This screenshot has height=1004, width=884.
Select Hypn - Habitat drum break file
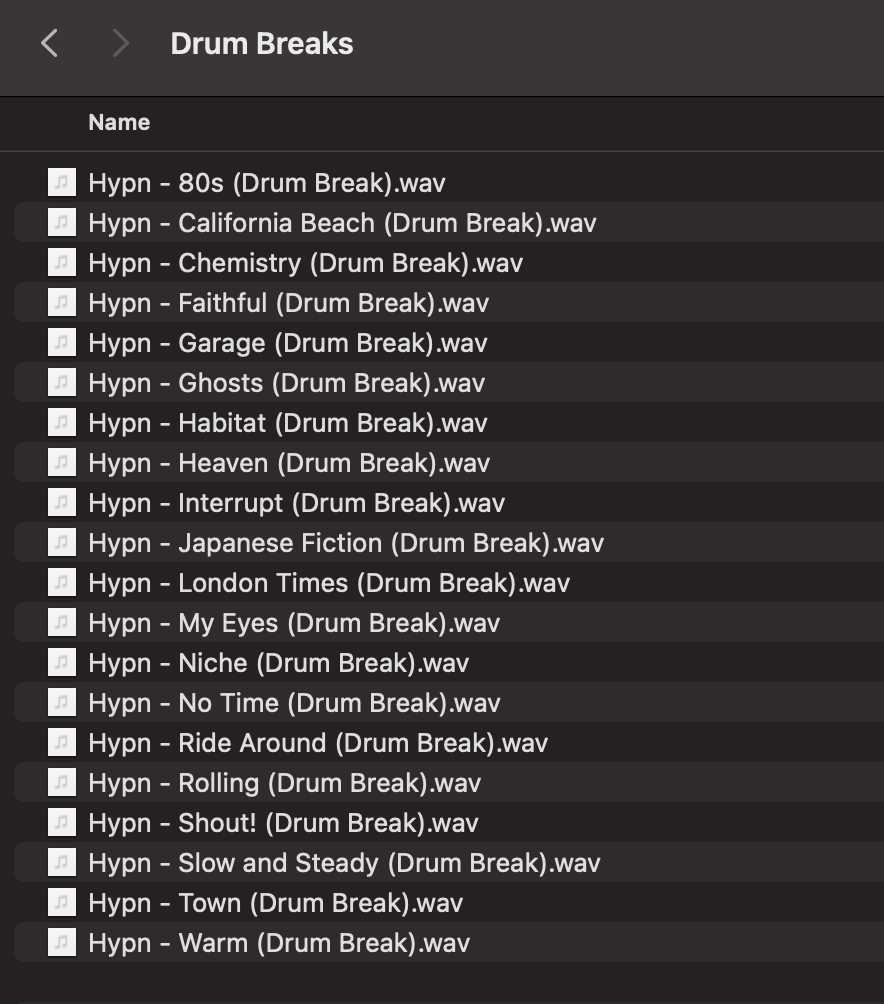point(287,423)
